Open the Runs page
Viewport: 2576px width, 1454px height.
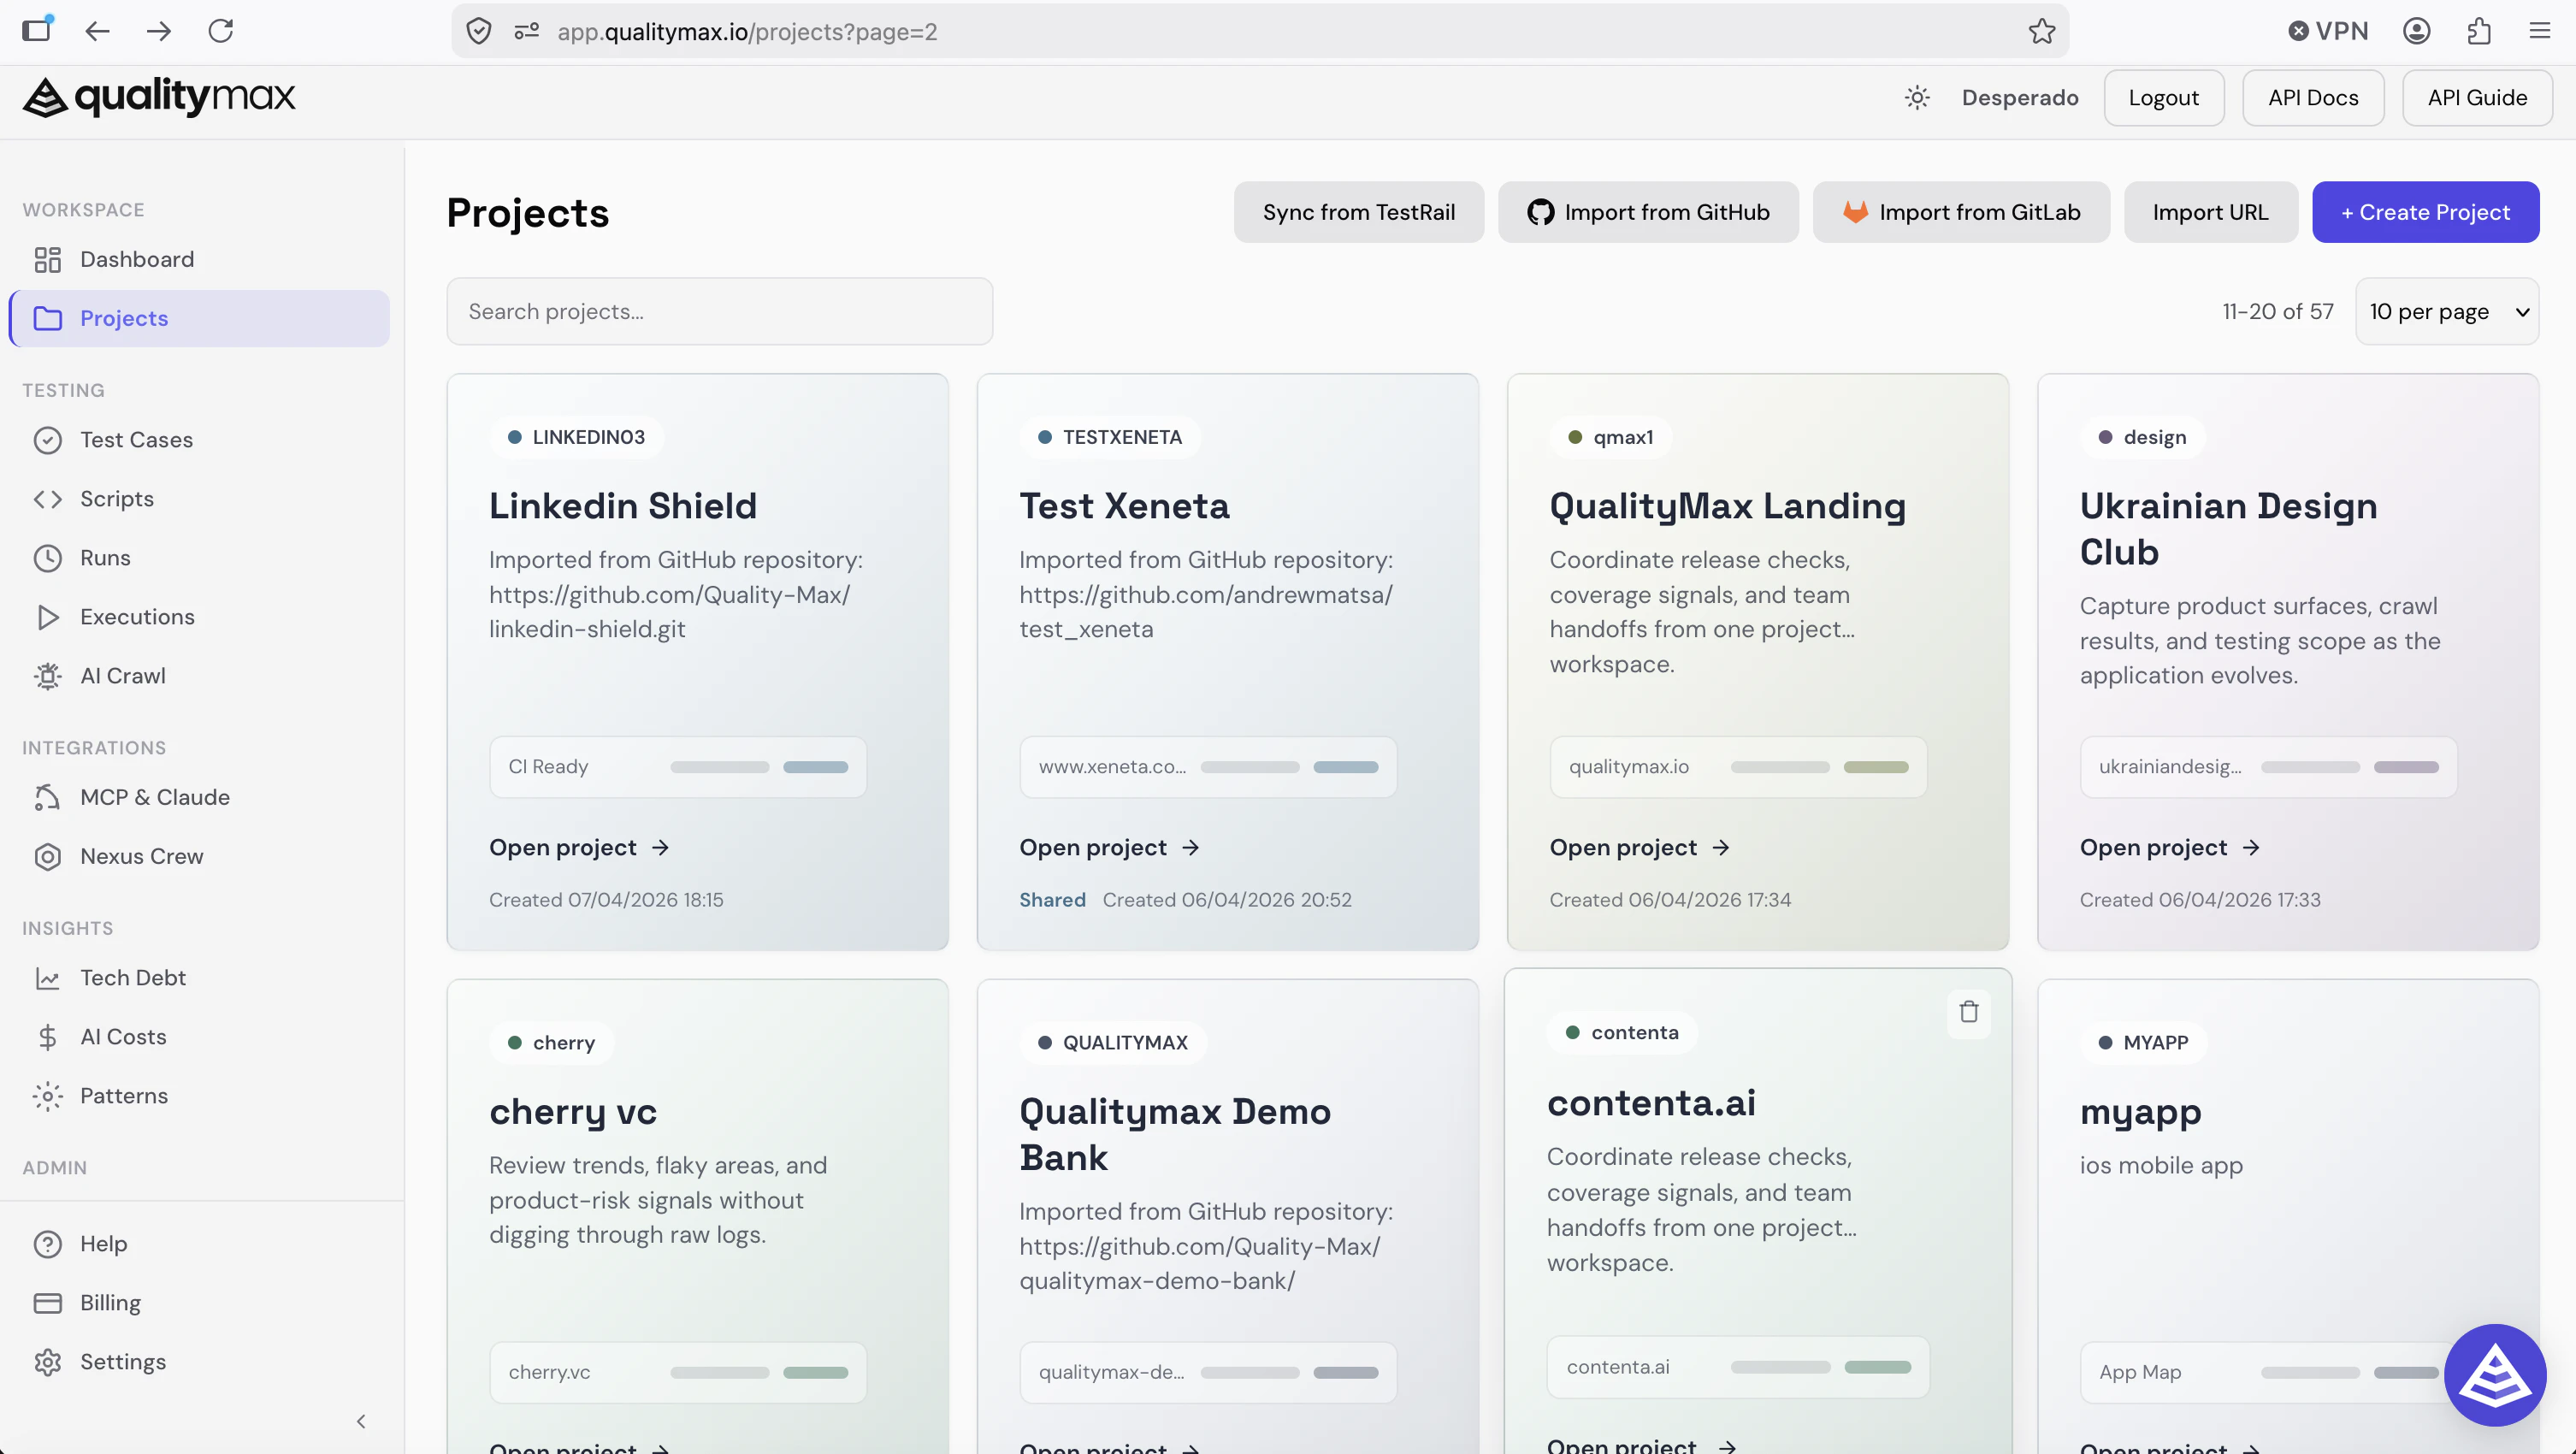point(198,558)
